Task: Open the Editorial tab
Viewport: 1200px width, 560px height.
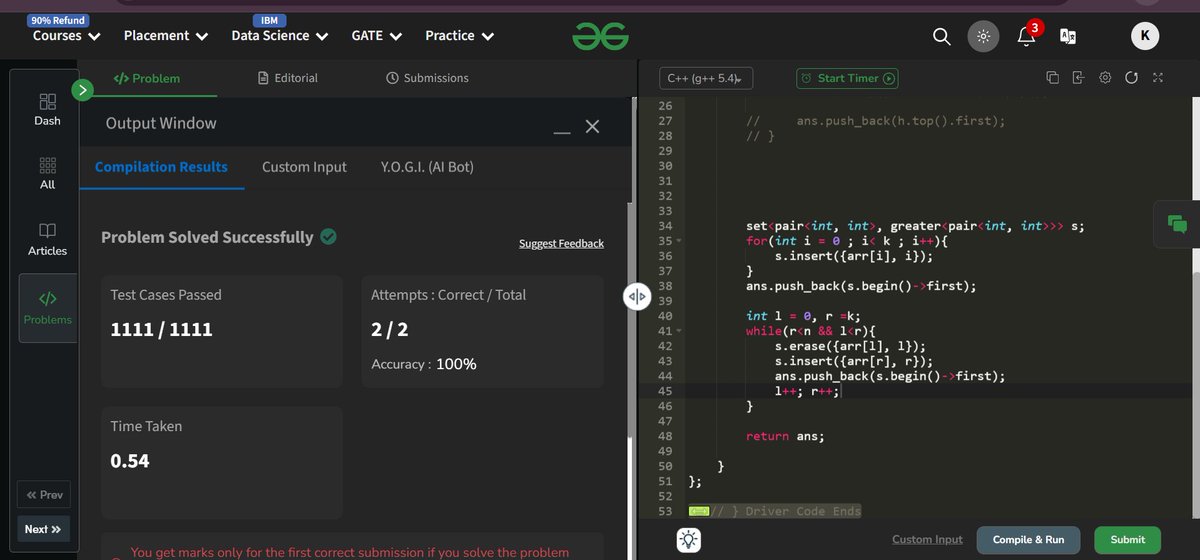Action: [288, 78]
